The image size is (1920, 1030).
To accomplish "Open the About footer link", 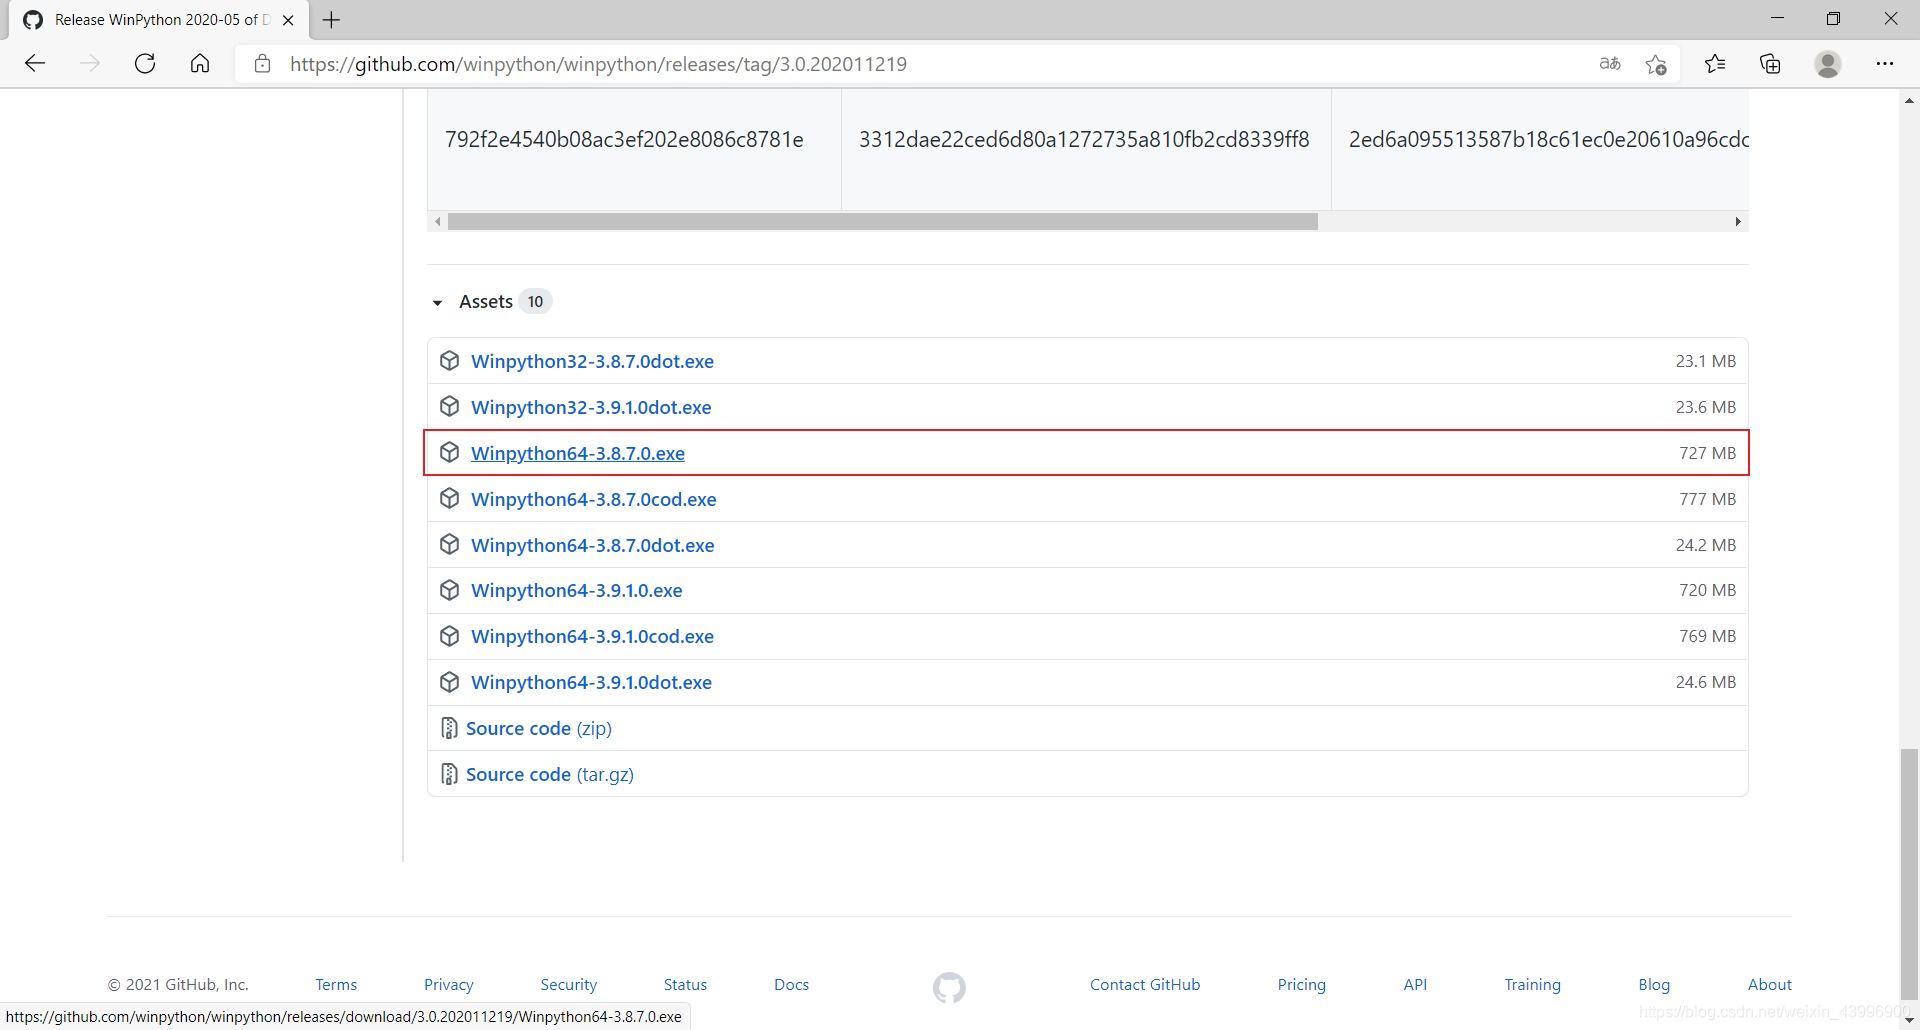I will click(x=1769, y=985).
